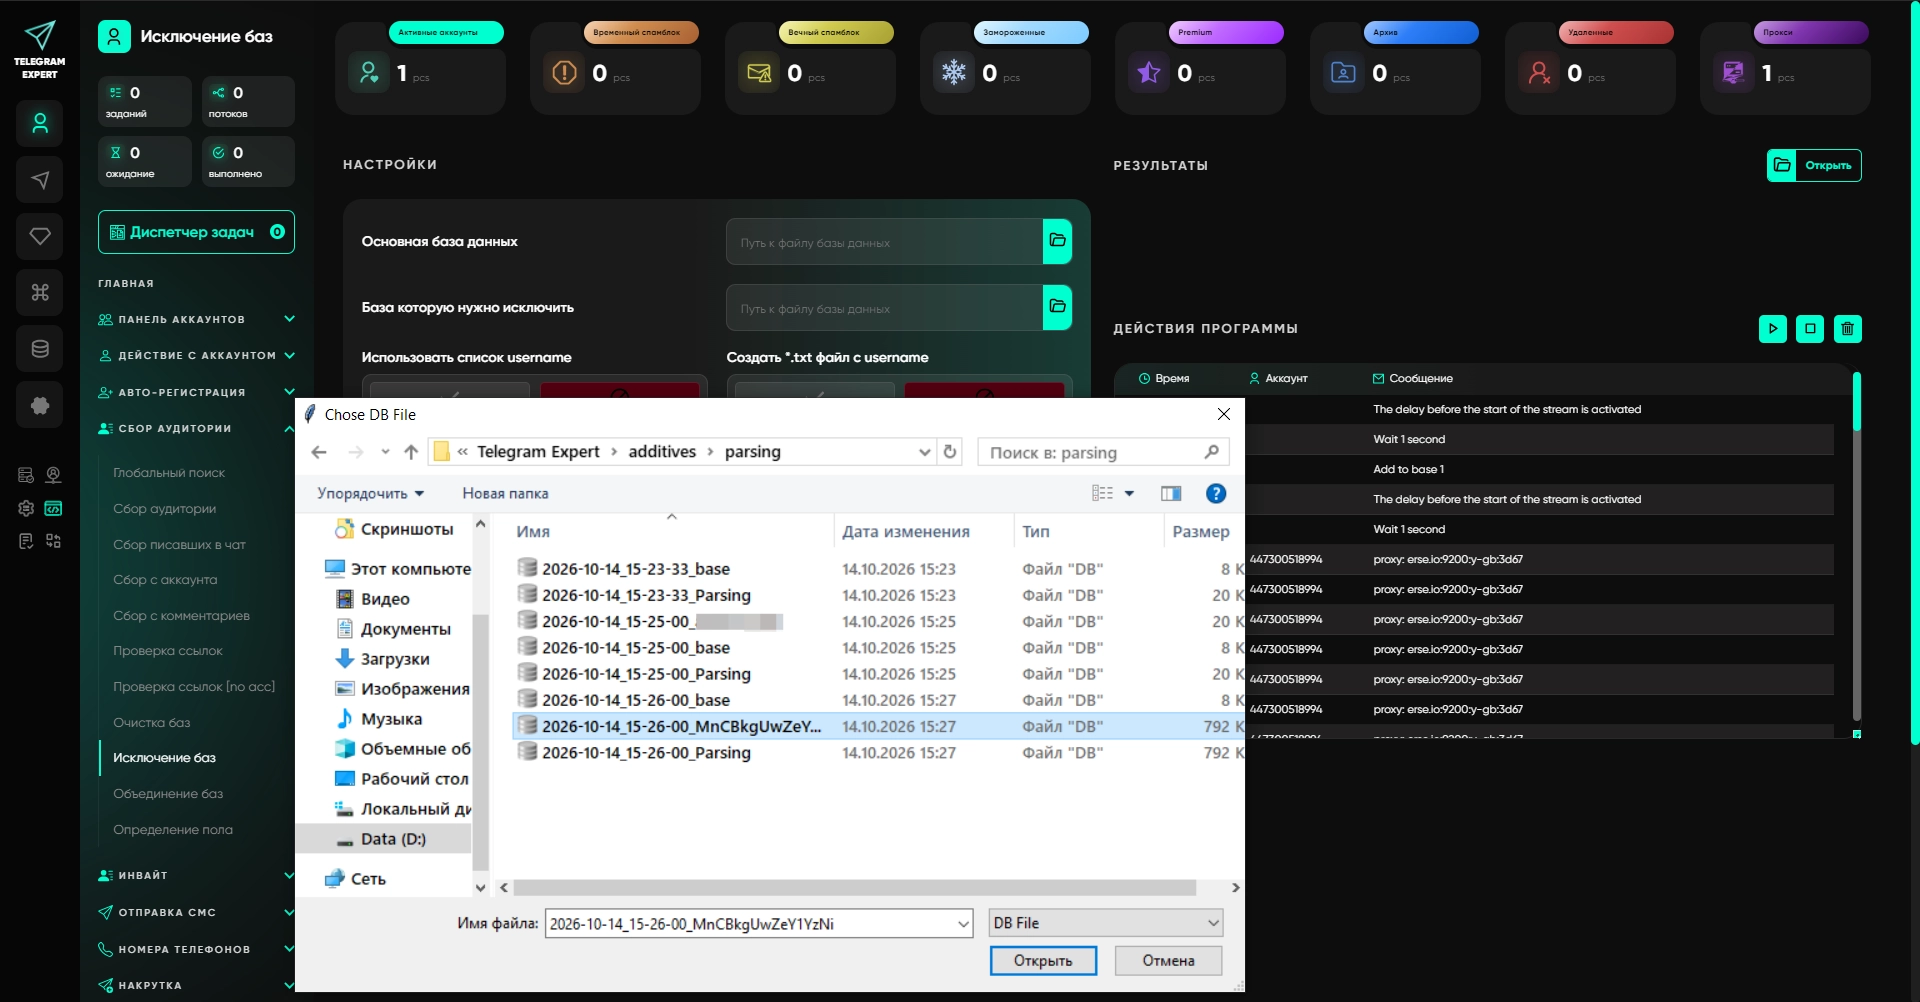Stop the program actions with stop icon
The width and height of the screenshot is (1920, 1002).
[1810, 328]
